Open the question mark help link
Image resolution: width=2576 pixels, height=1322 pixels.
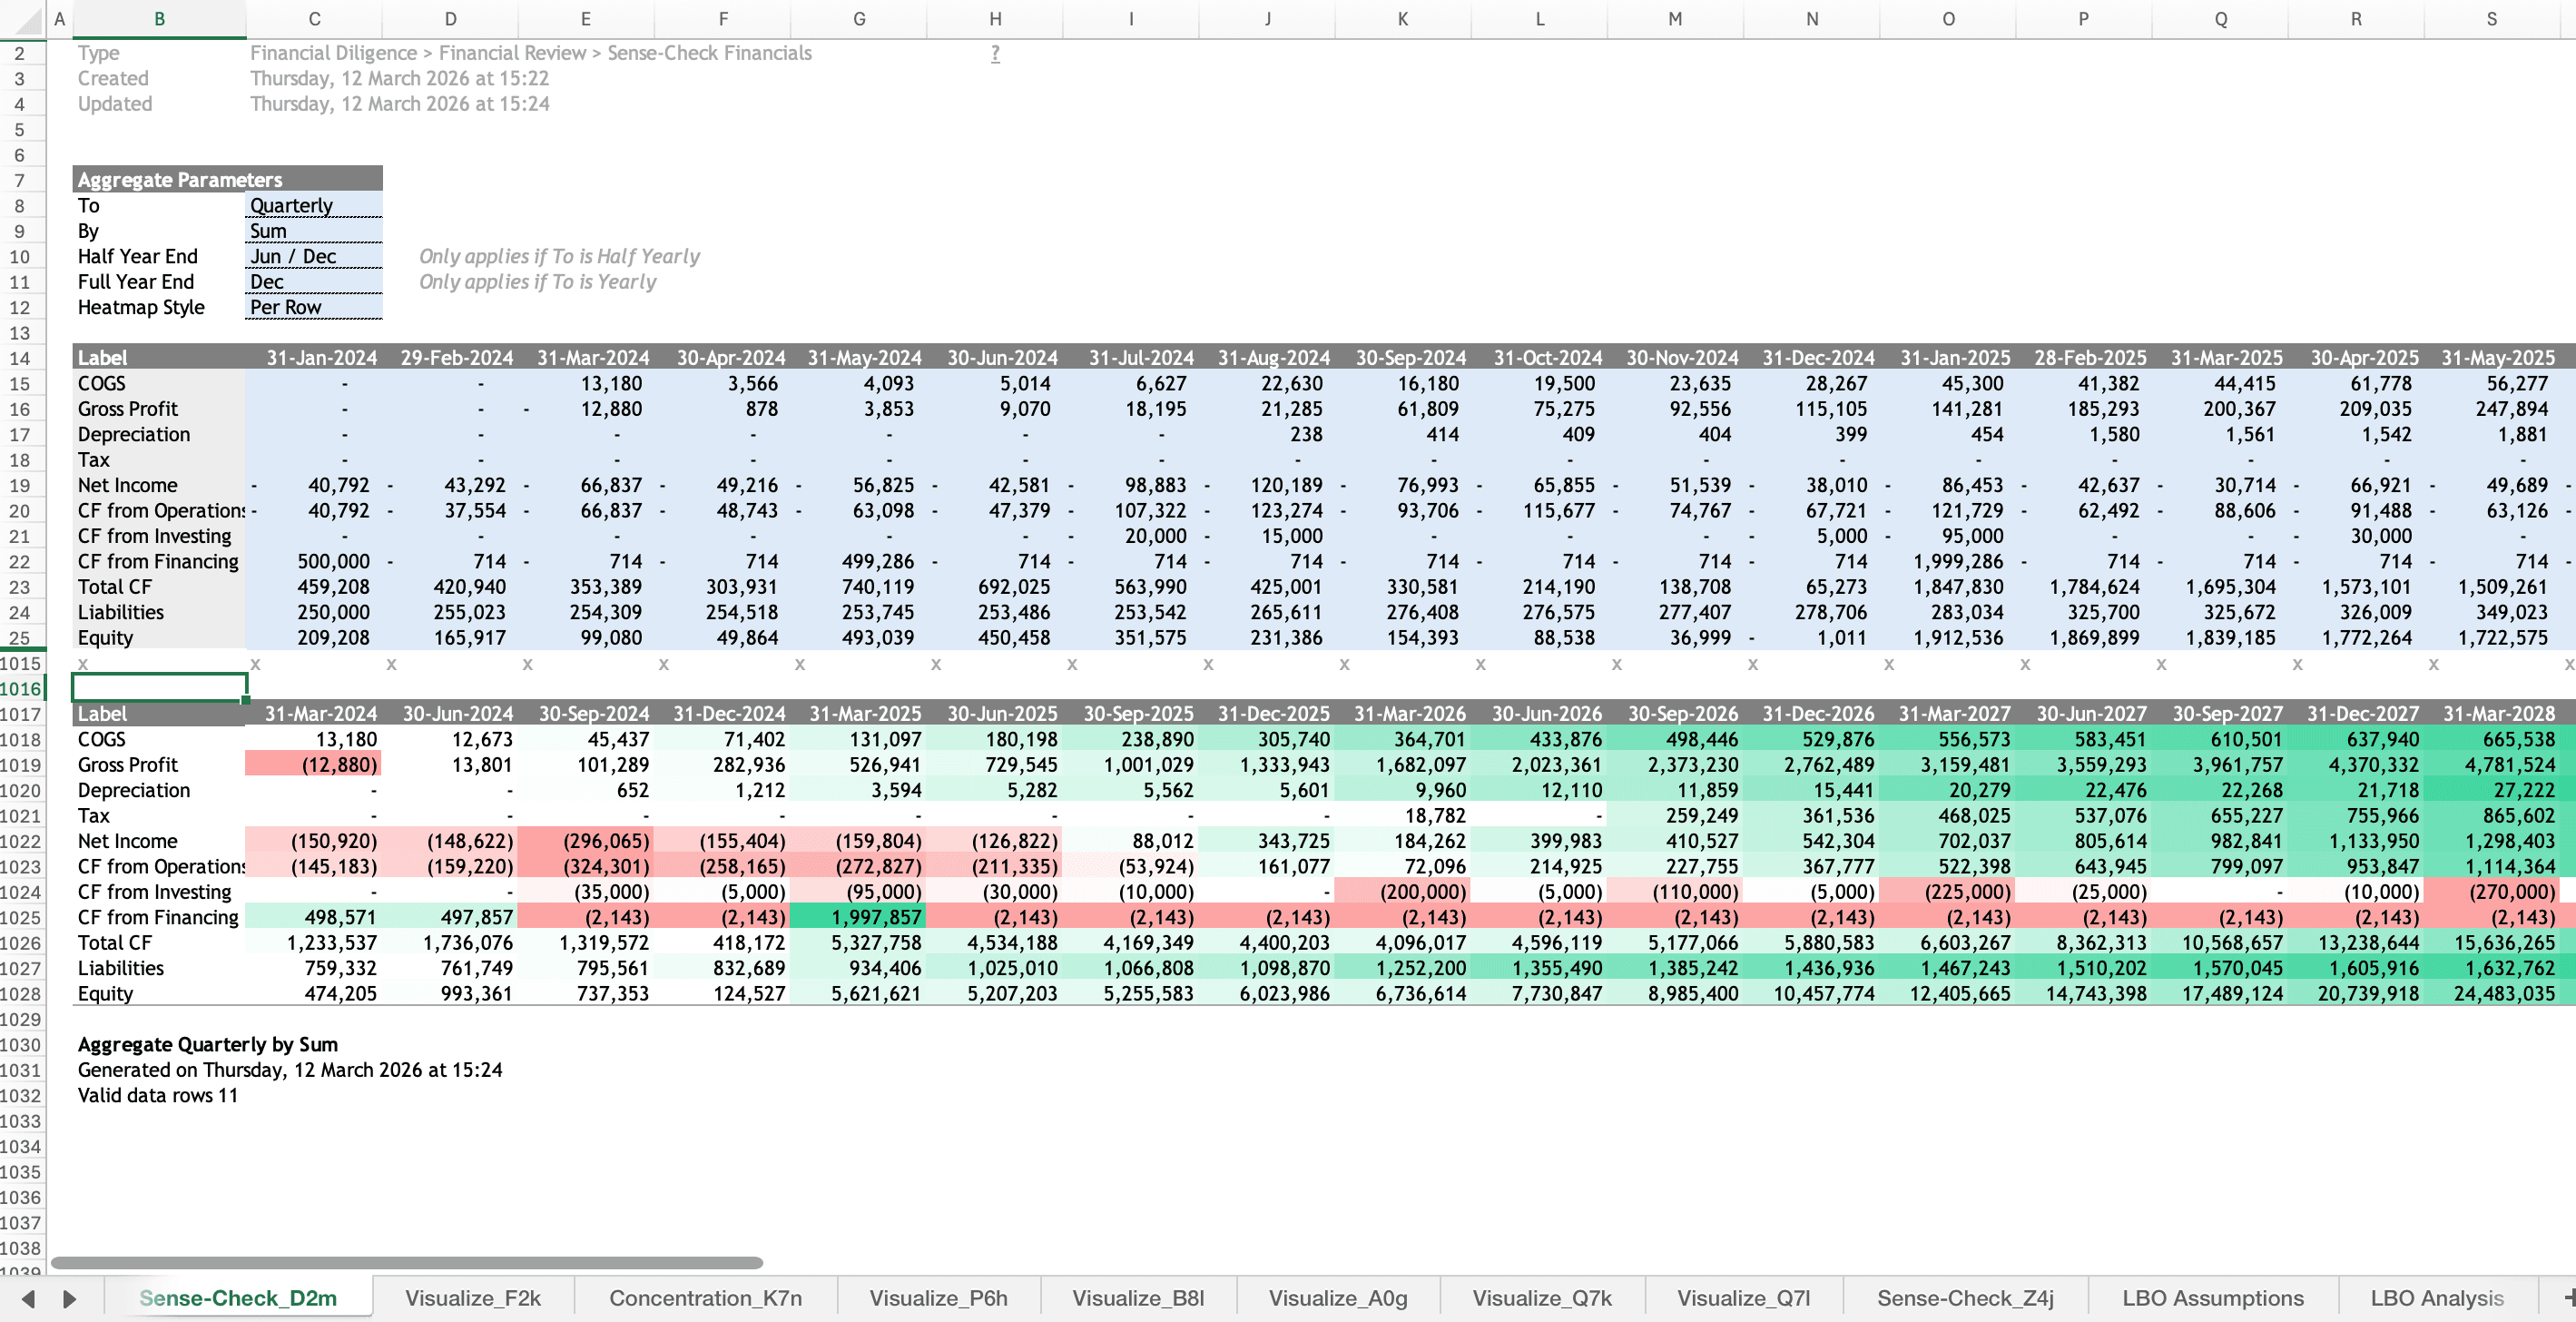pyautogui.click(x=995, y=53)
